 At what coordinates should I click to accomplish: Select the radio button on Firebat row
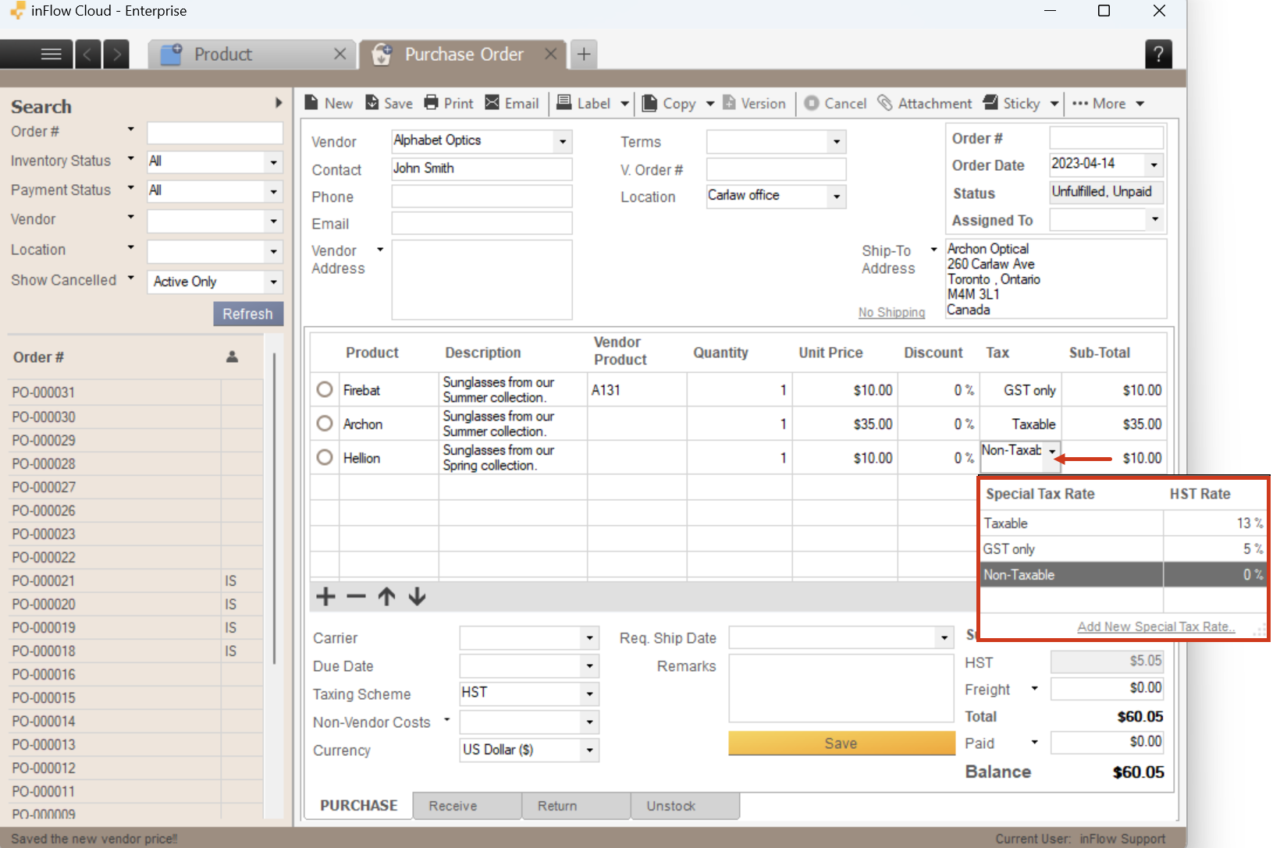click(324, 389)
